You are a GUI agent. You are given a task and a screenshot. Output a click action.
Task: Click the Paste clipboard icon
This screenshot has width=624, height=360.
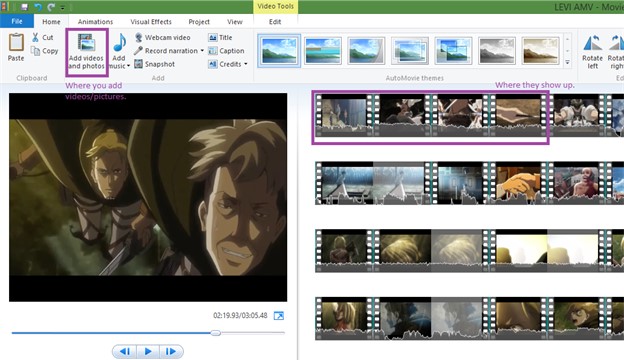click(16, 42)
